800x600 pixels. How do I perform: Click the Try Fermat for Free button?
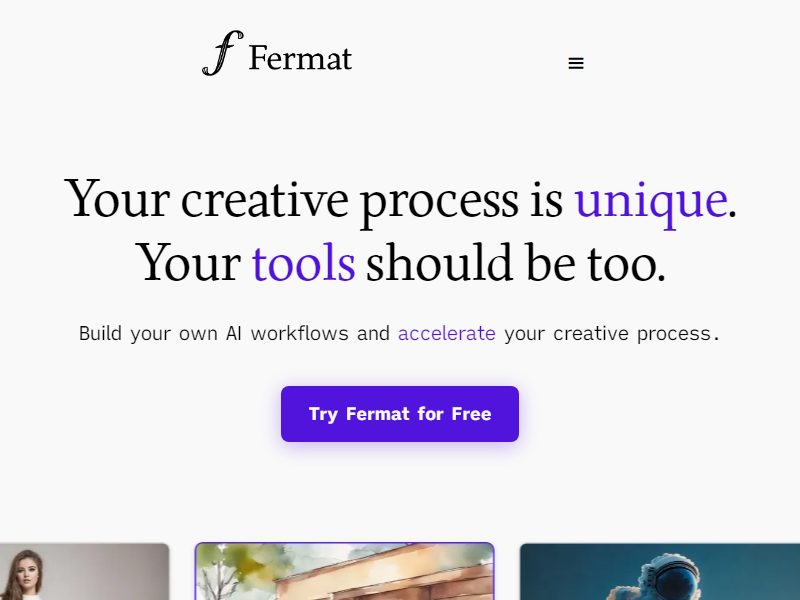[x=400, y=414]
